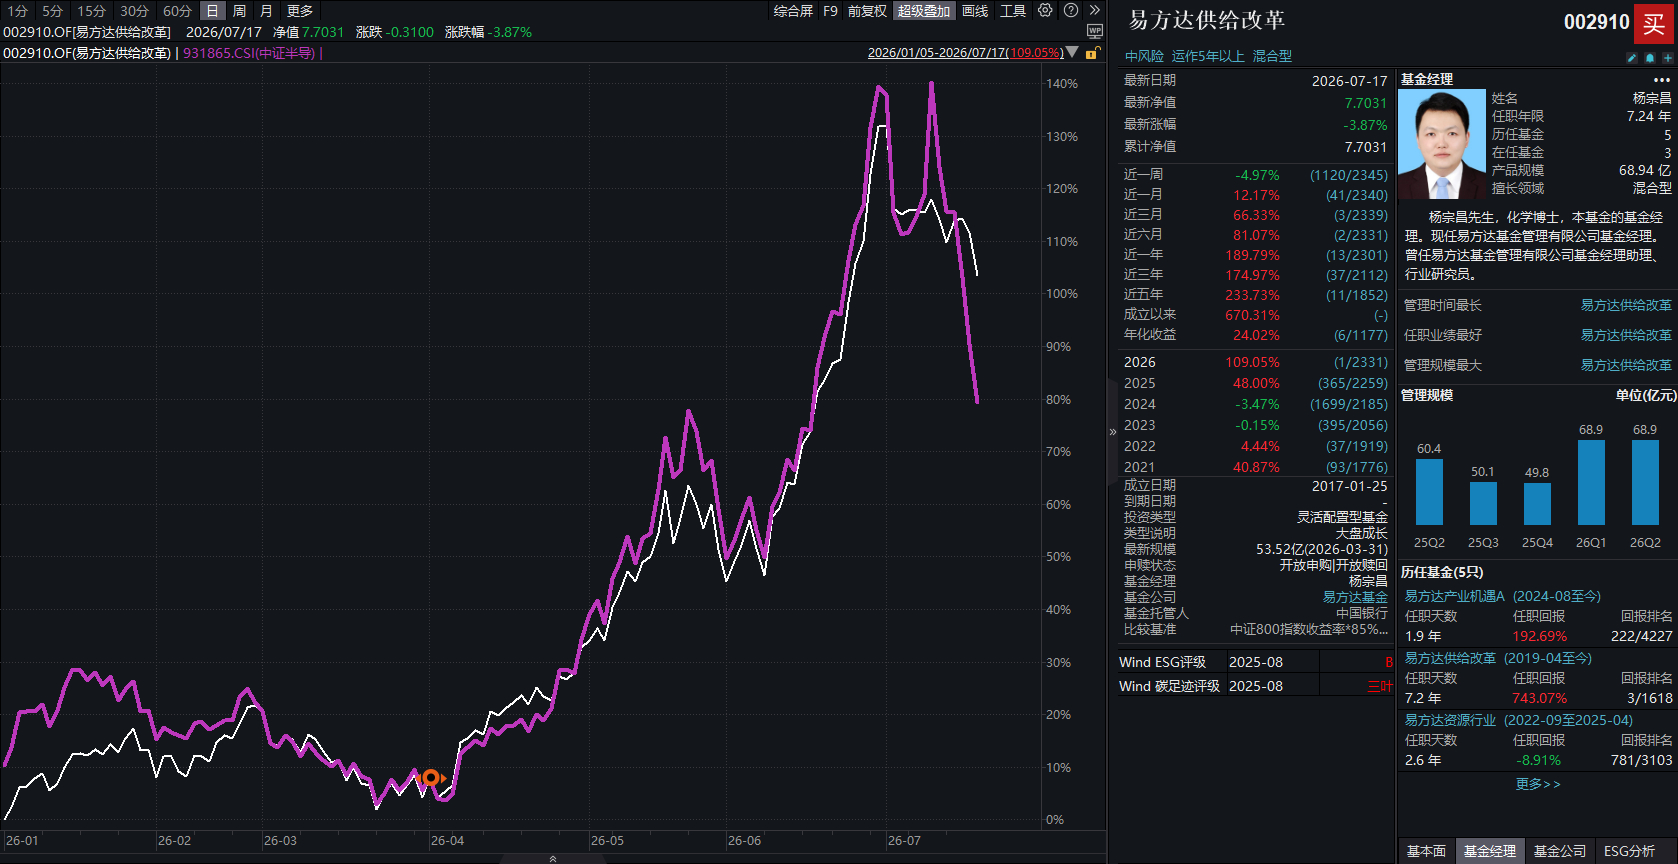Open 易方达基金 company link

click(1355, 597)
